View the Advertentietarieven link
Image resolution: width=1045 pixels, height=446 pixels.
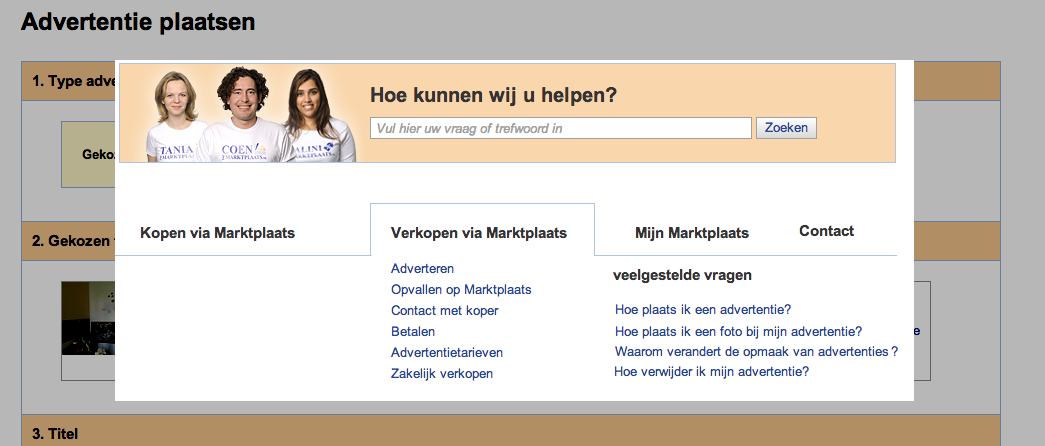click(x=446, y=353)
